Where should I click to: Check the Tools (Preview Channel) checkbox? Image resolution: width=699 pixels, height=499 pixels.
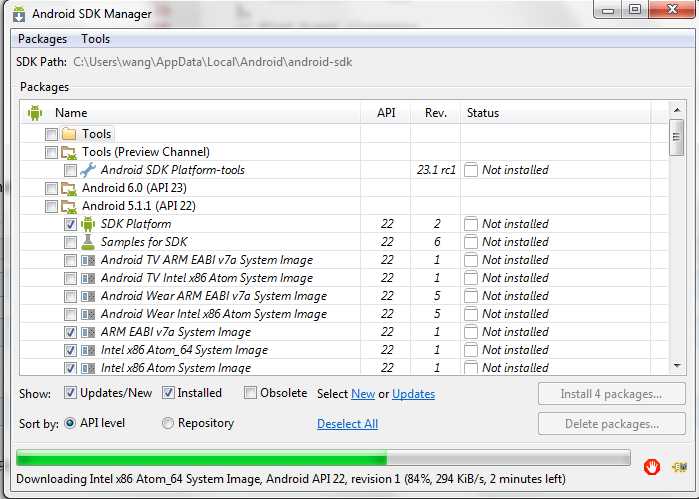pos(51,153)
